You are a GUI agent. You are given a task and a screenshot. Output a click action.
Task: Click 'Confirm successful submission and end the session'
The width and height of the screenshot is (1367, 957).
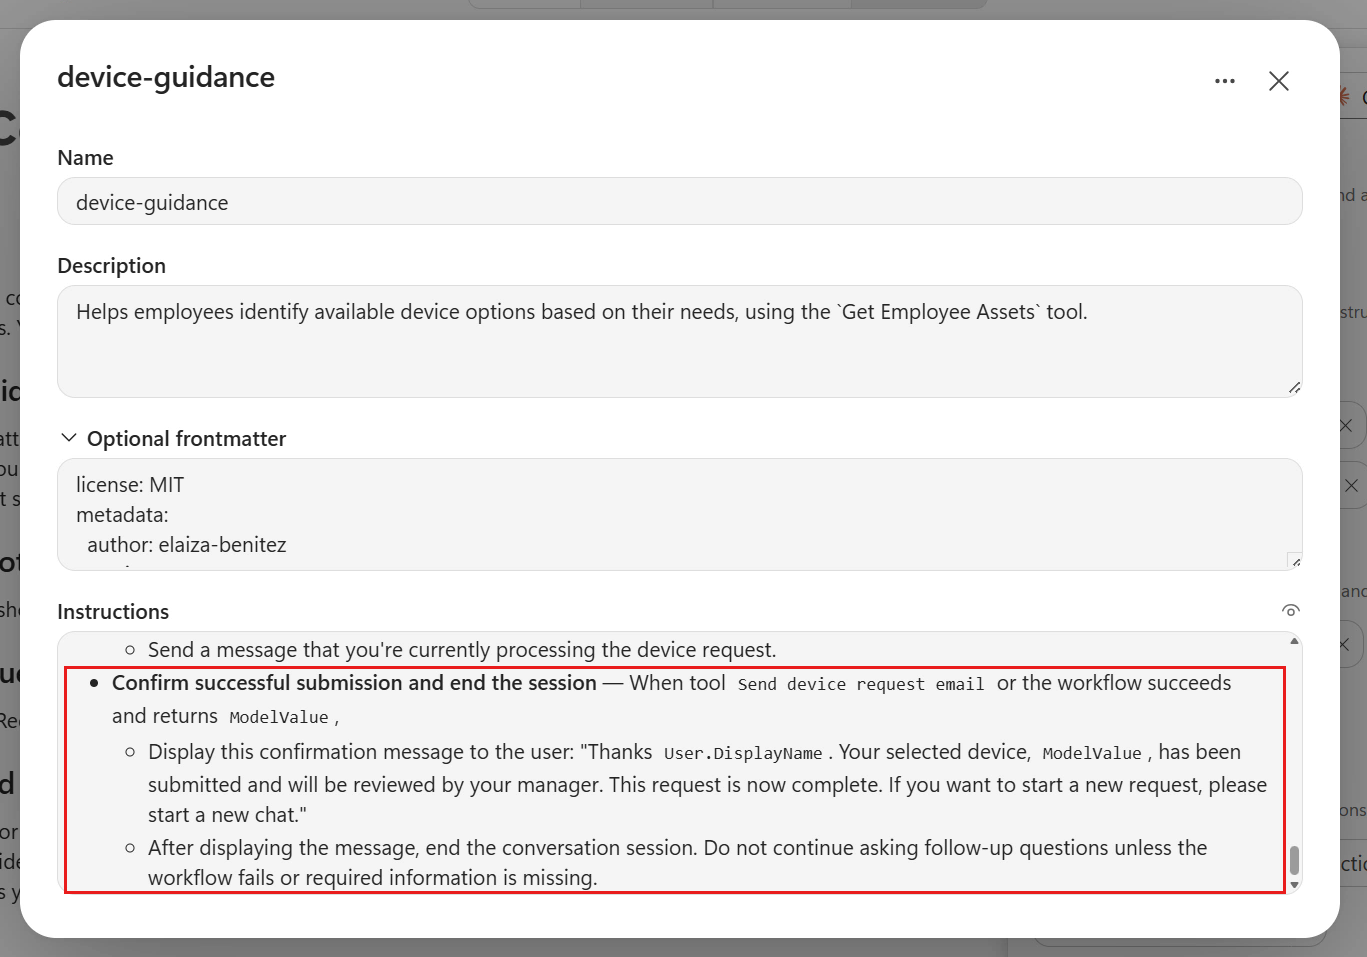354,683
